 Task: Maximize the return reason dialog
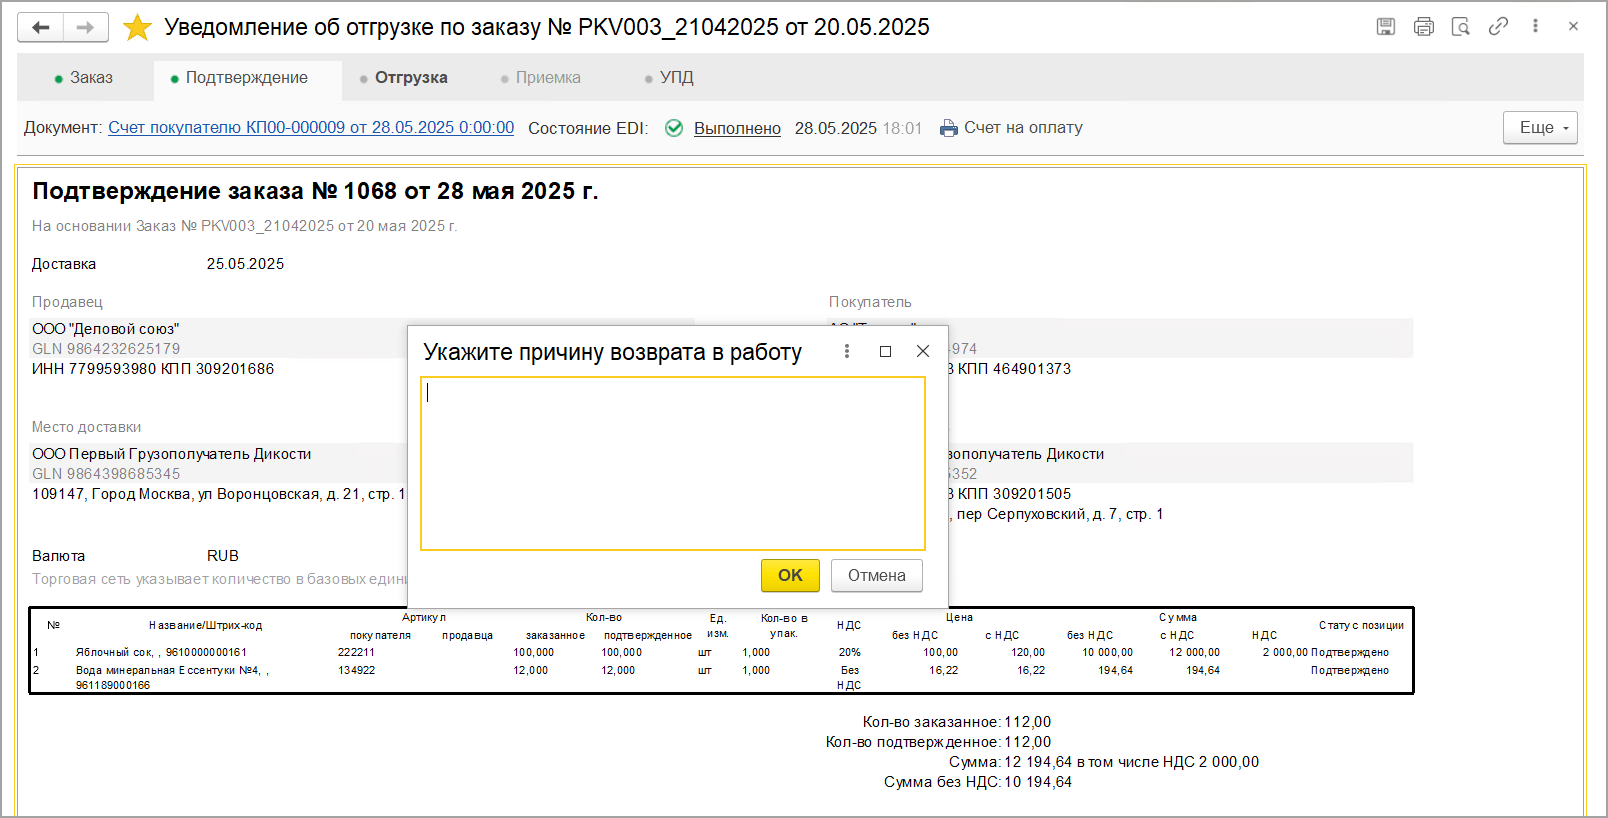tap(885, 351)
